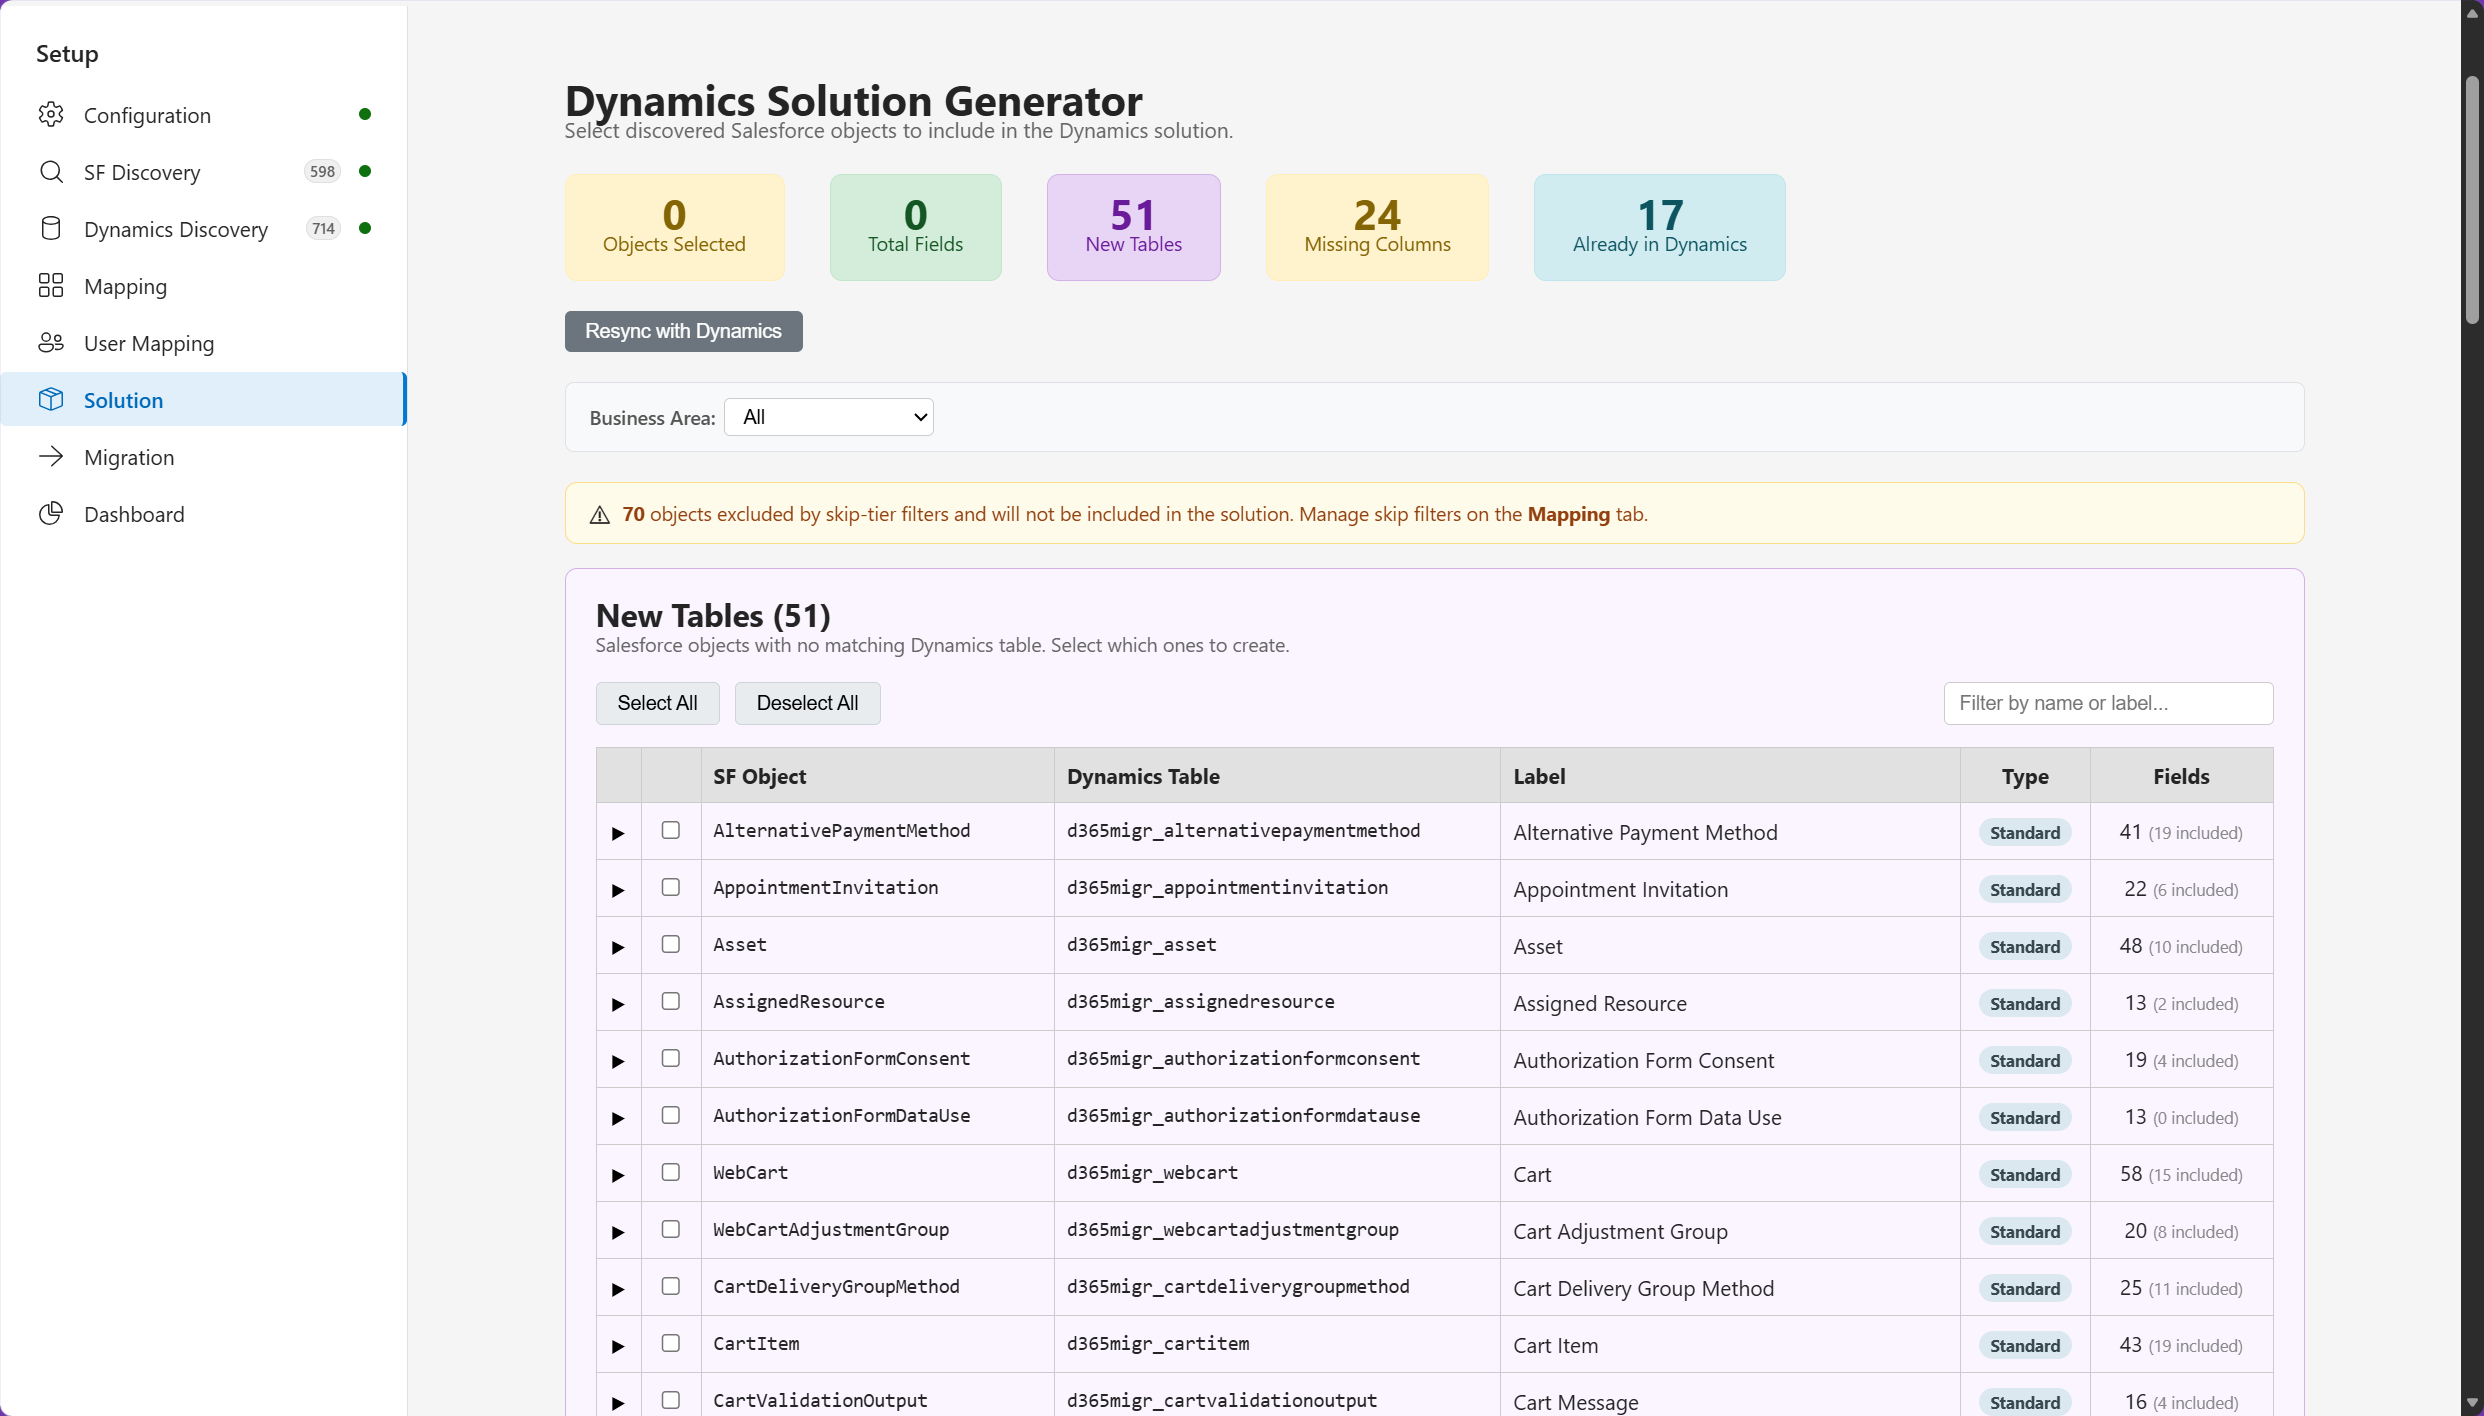Click the Select All button
Viewport: 2484px width, 1416px height.
pos(657,703)
